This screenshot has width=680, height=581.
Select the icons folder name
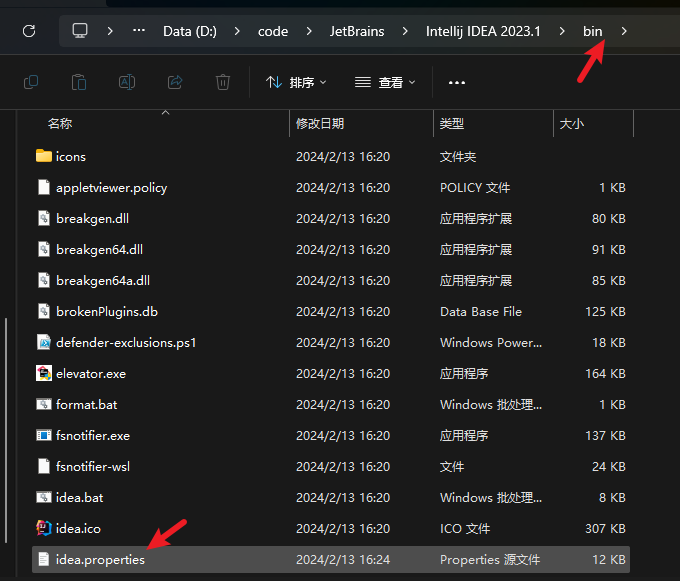point(71,157)
